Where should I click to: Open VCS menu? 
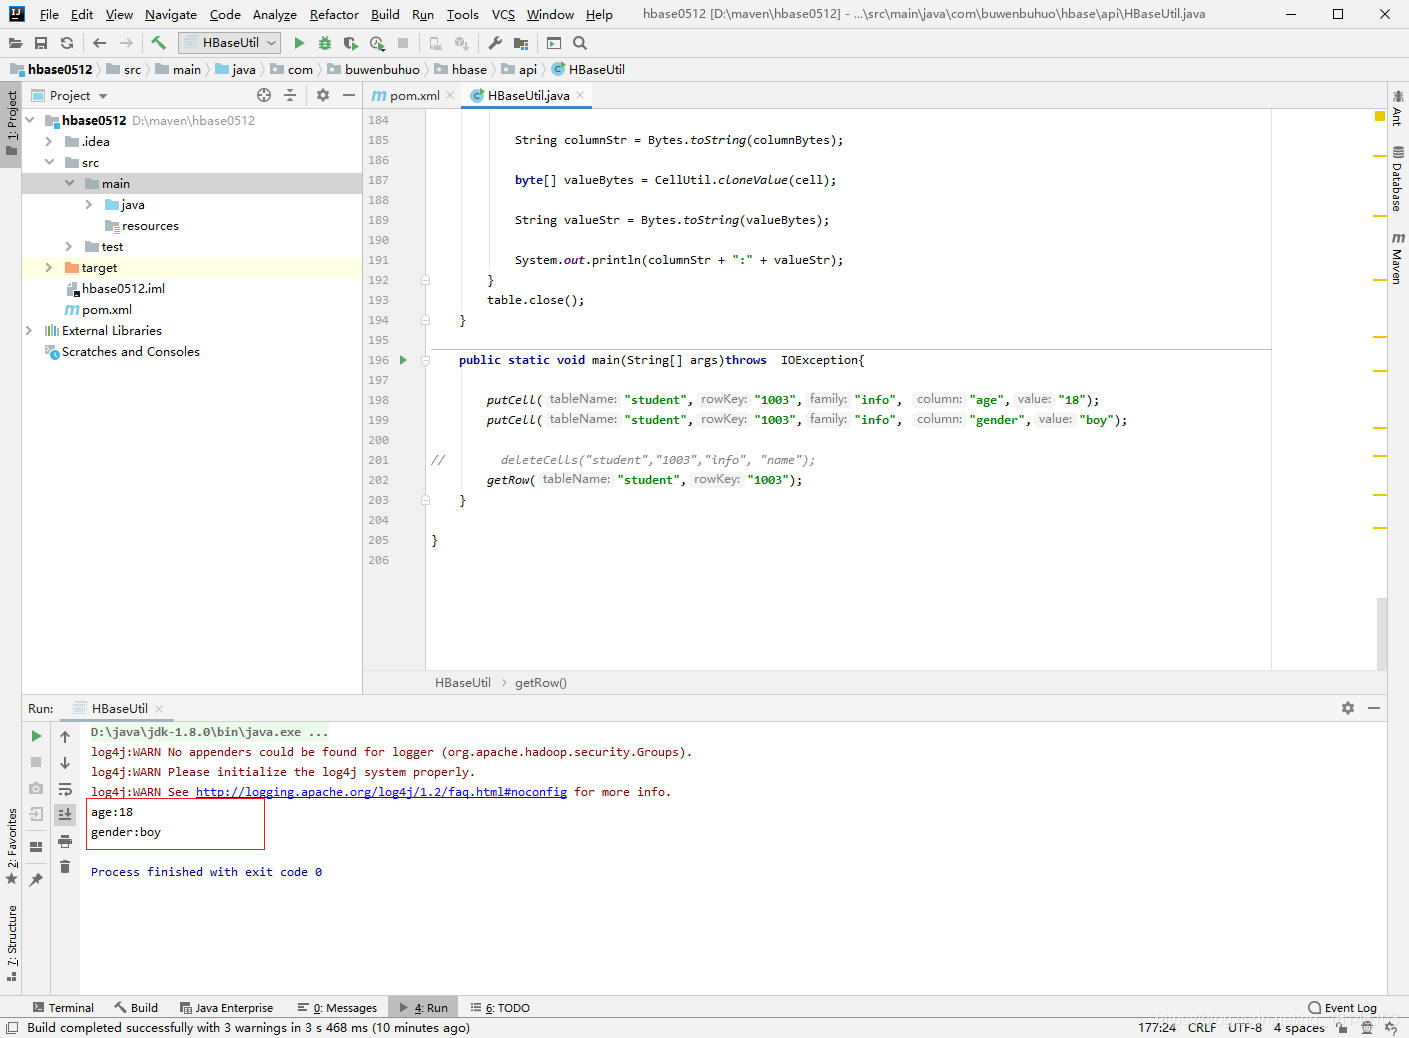(x=503, y=15)
